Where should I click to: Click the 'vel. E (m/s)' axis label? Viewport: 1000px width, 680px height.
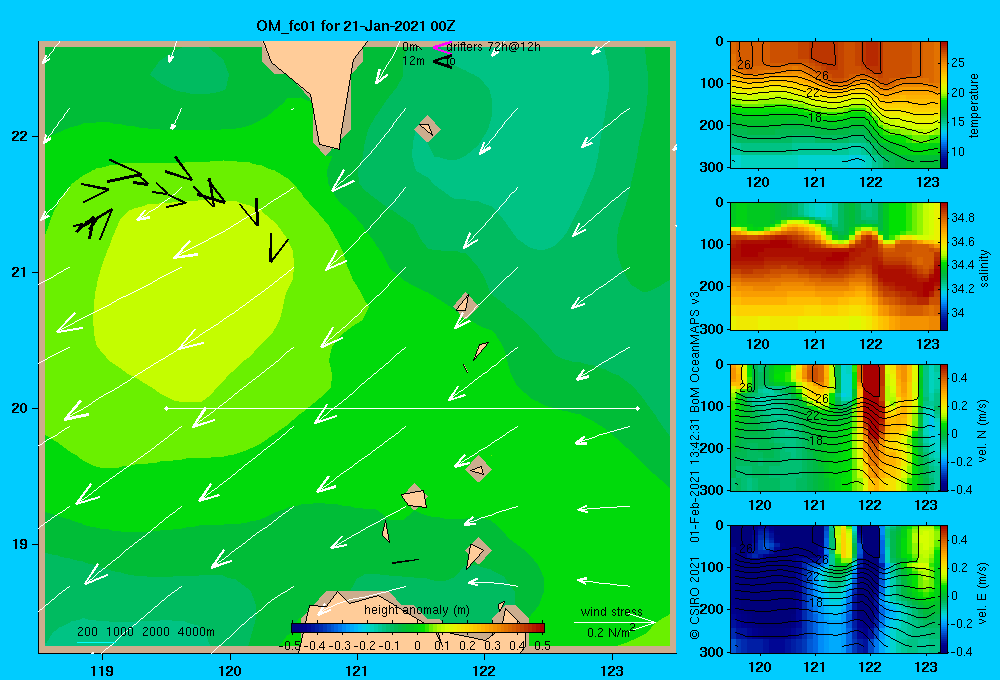click(983, 593)
